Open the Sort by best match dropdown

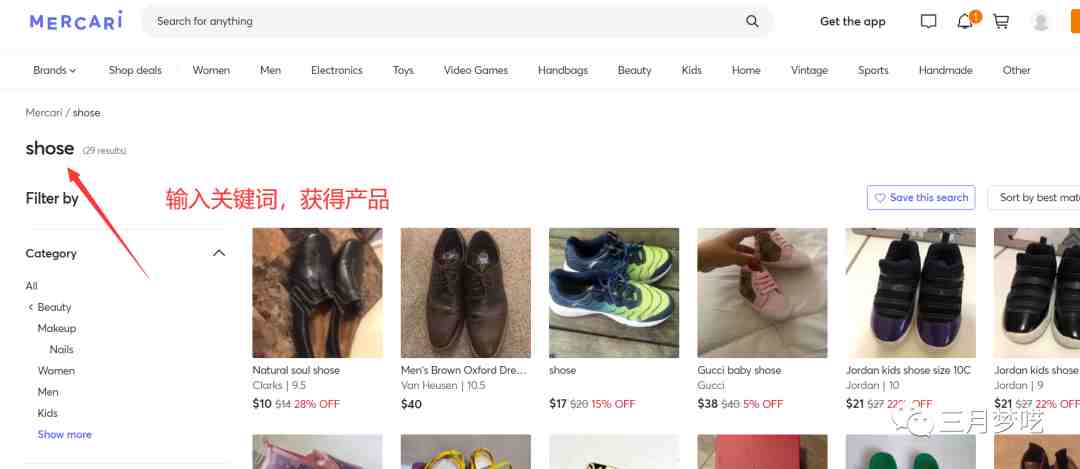(x=1034, y=198)
